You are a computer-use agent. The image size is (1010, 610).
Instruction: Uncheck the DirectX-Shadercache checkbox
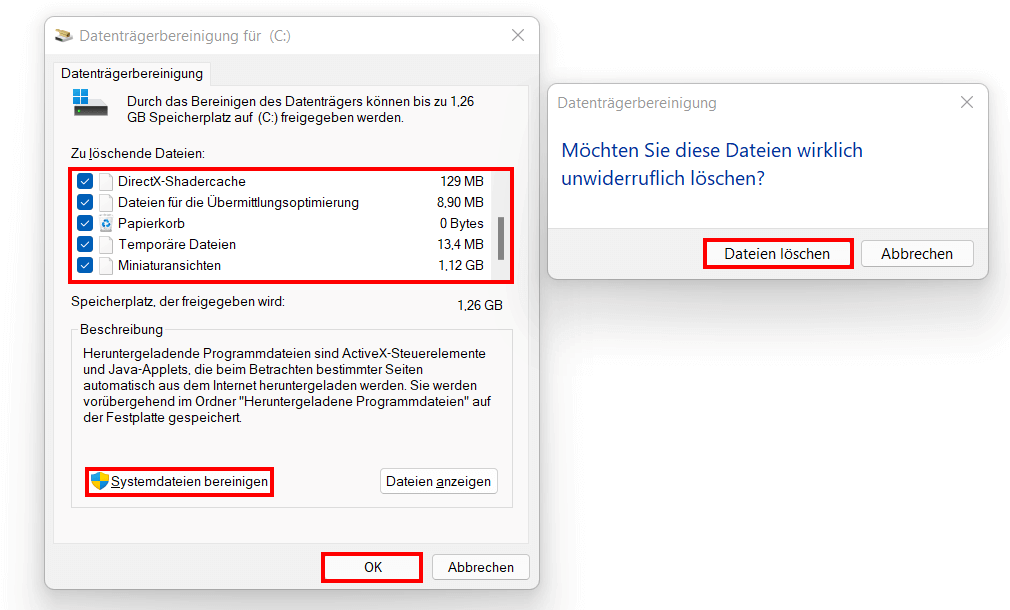pos(85,182)
